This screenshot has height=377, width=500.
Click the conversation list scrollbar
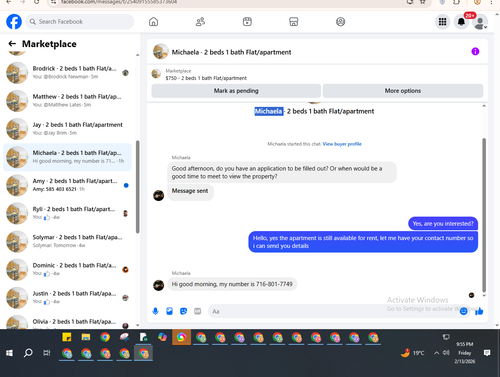138,187
